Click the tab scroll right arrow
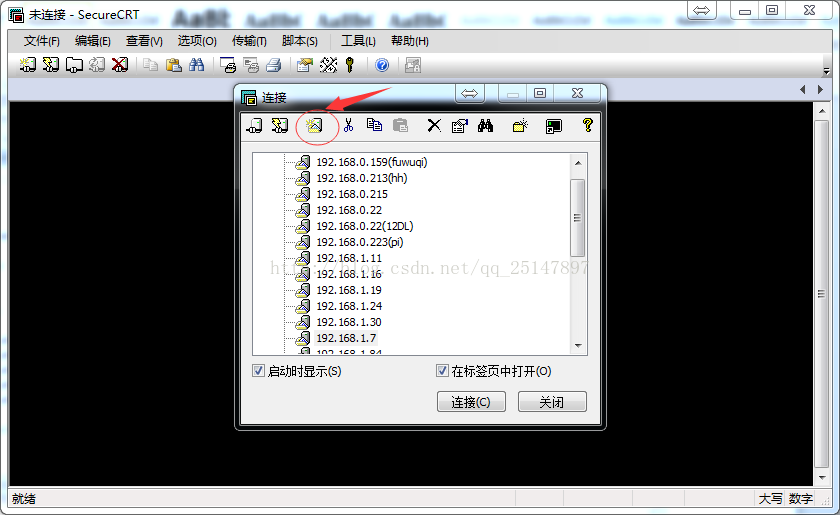Image resolution: width=840 pixels, height=515 pixels. tap(820, 89)
